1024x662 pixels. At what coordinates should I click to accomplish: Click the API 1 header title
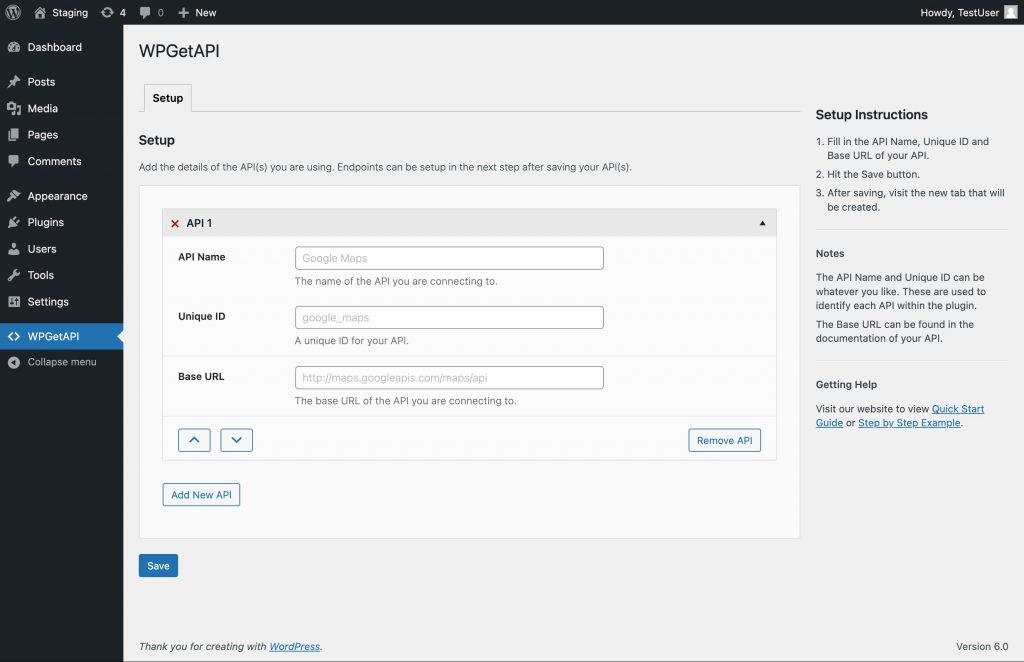(199, 223)
